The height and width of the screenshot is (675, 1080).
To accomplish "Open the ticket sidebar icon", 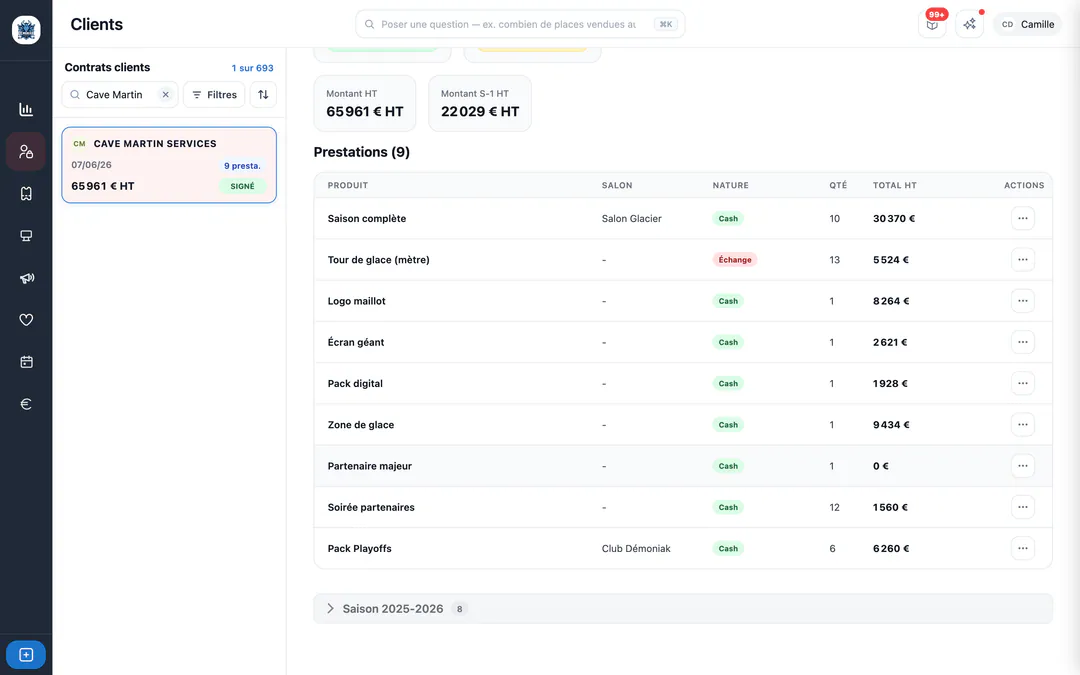I will tap(26, 194).
